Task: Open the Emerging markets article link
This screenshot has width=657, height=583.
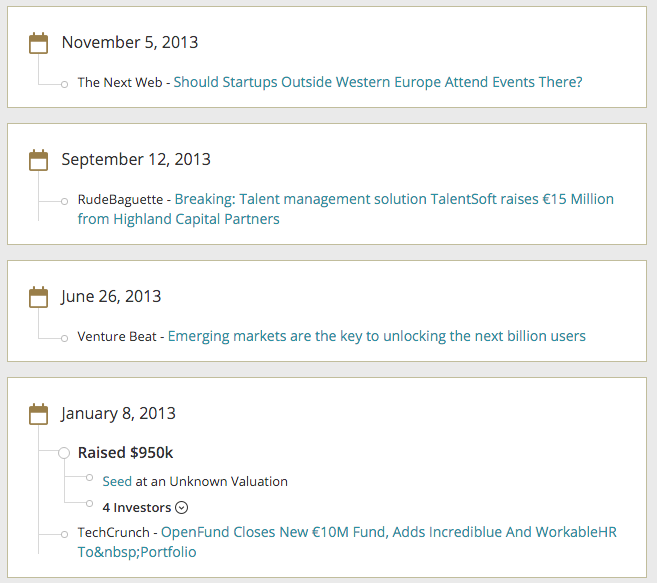Action: point(376,336)
